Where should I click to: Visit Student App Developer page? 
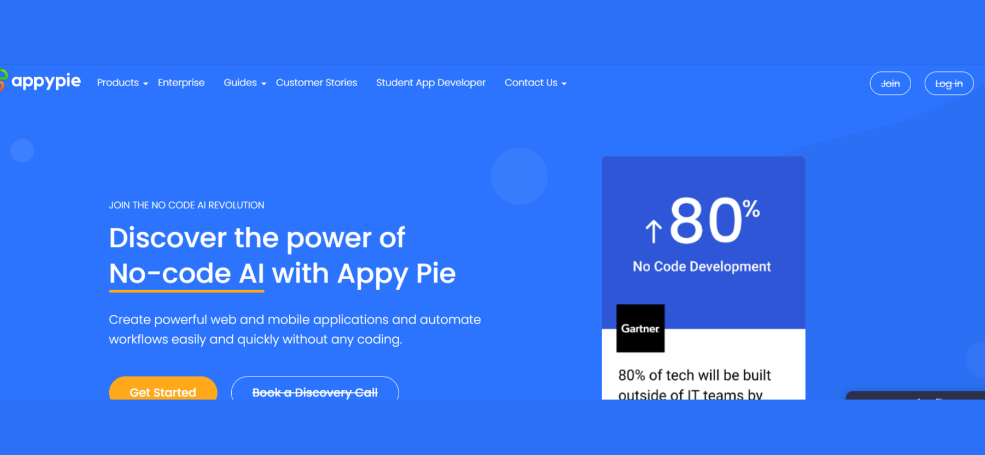coord(431,83)
